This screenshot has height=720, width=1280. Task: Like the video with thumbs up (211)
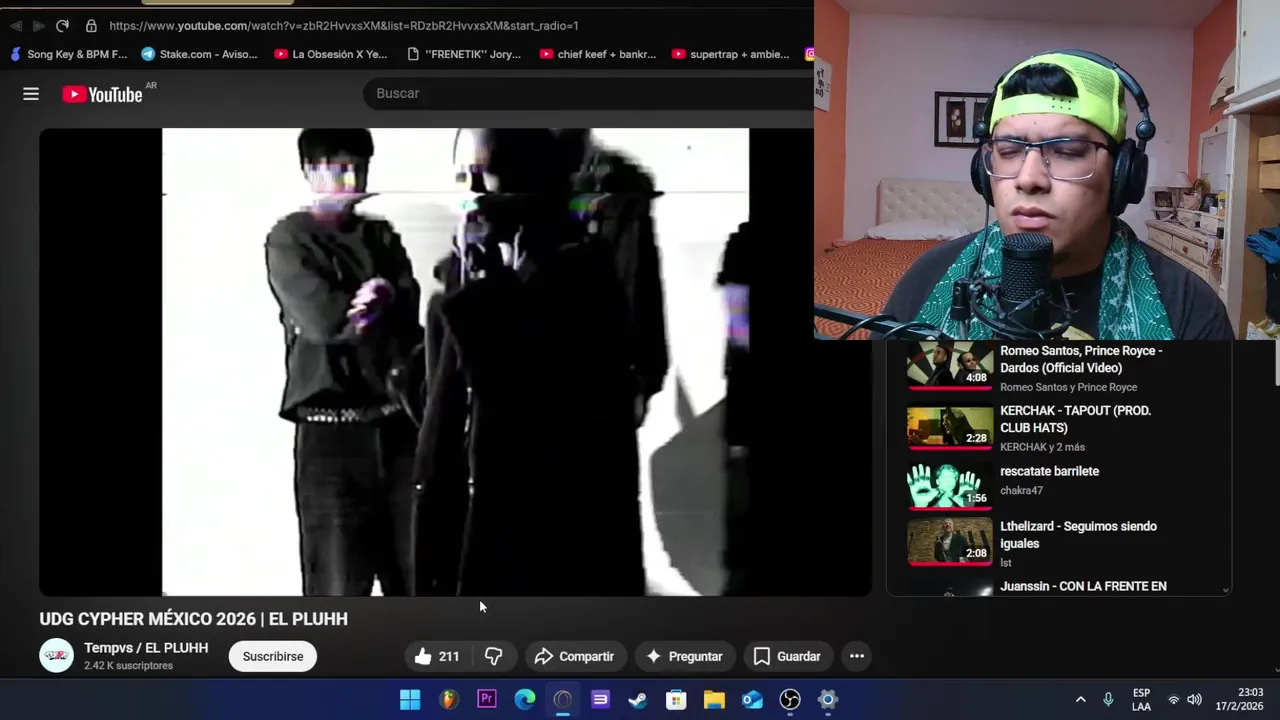[x=436, y=656]
